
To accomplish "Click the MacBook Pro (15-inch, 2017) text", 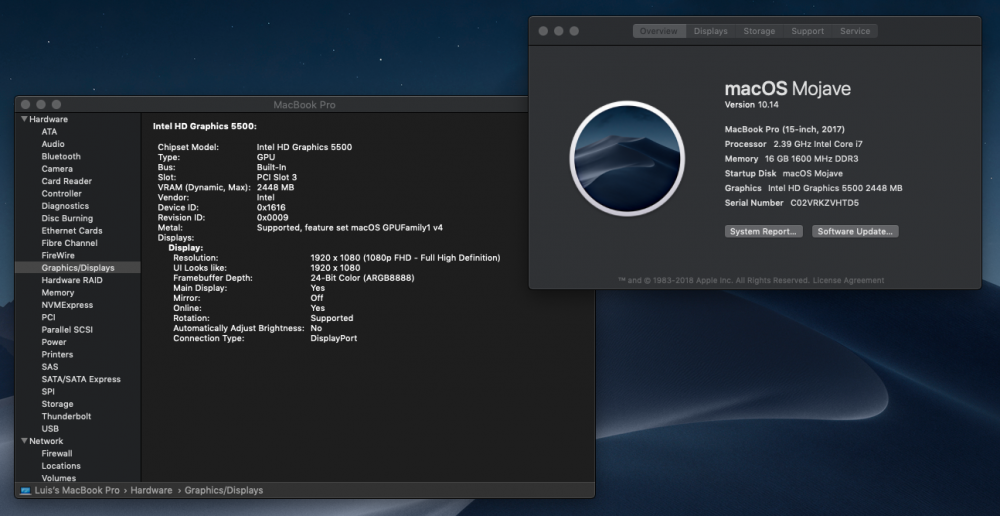I will tap(784, 129).
